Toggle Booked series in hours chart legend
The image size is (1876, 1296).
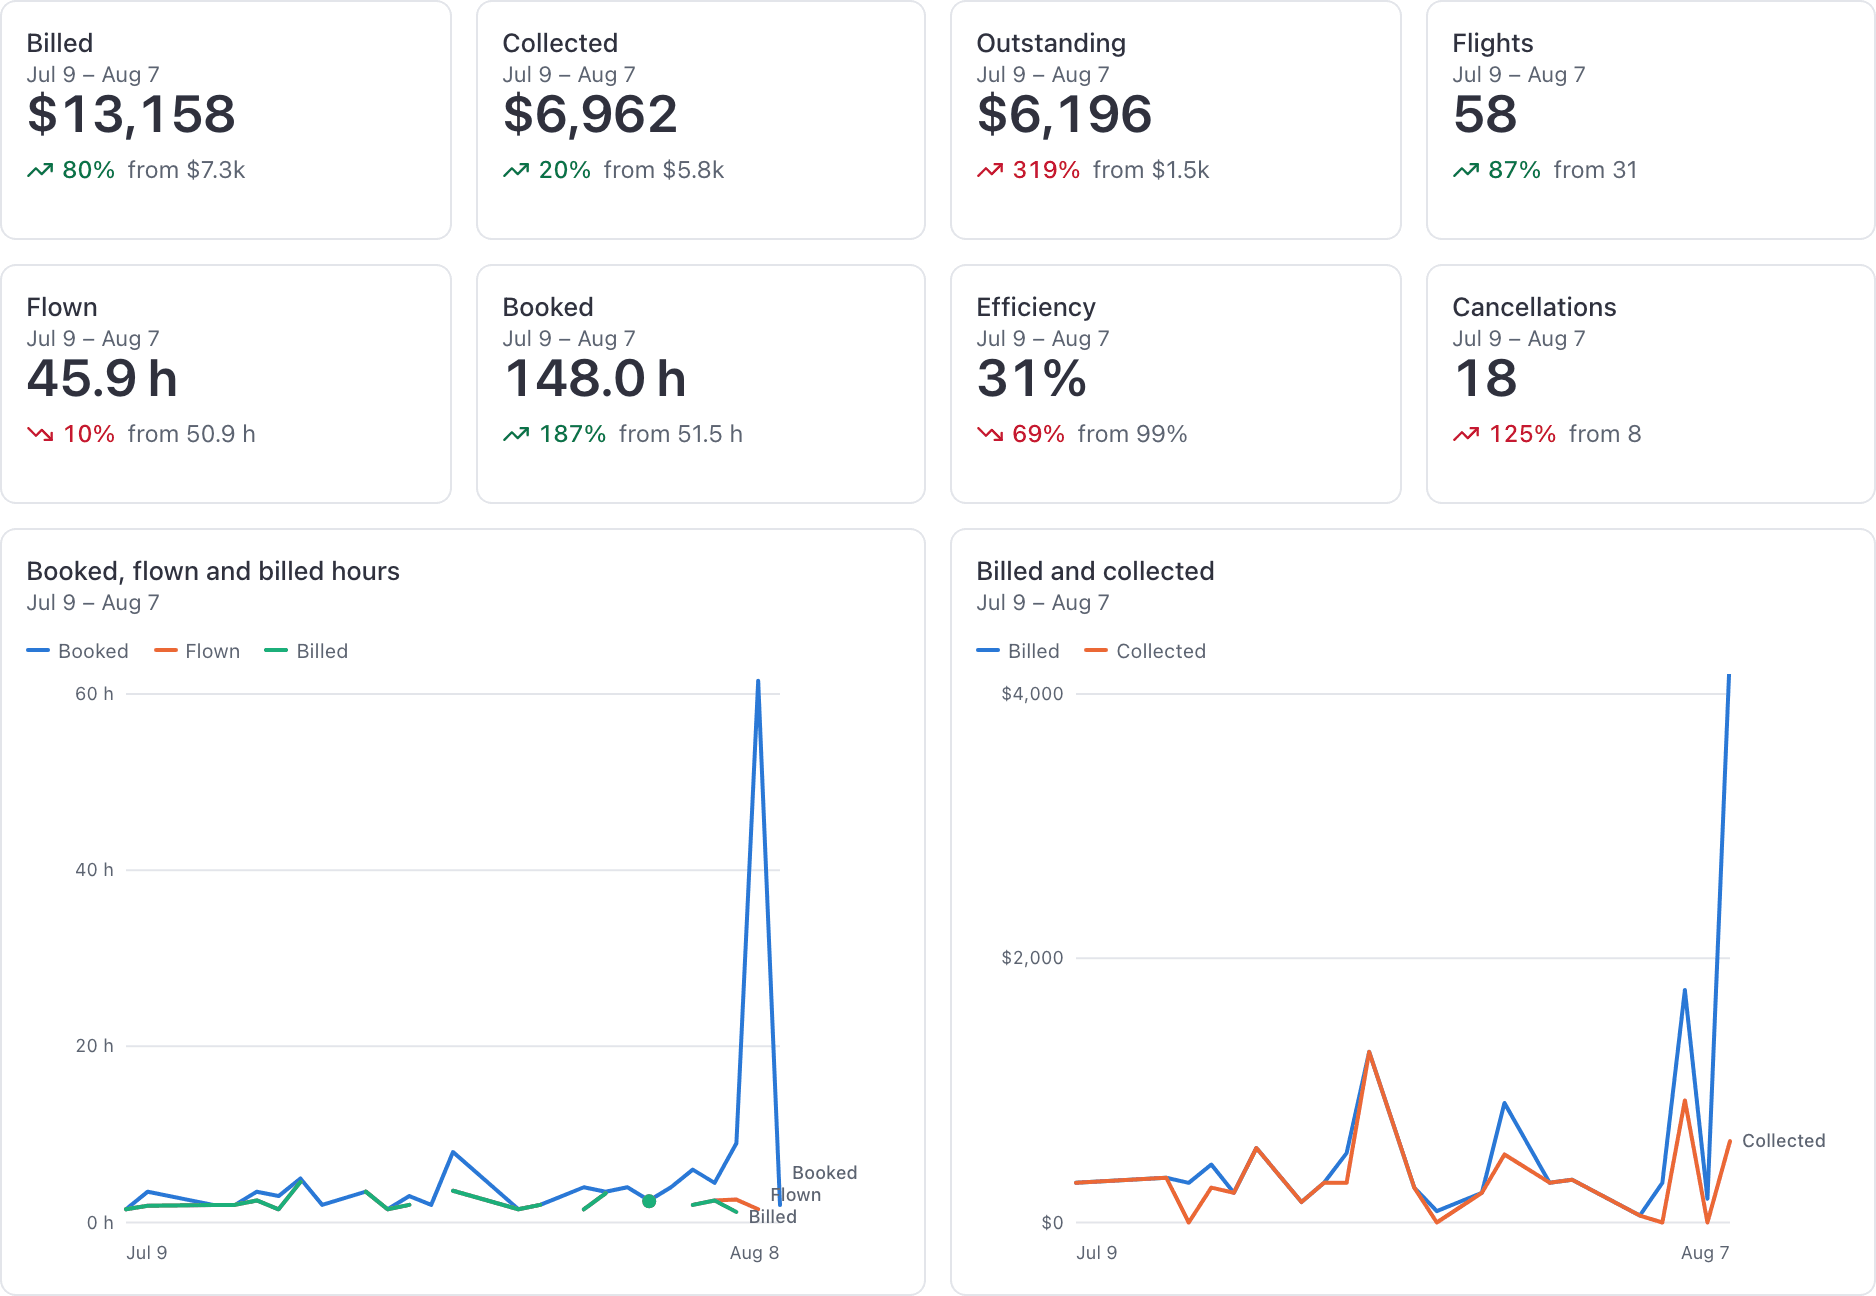pos(78,651)
